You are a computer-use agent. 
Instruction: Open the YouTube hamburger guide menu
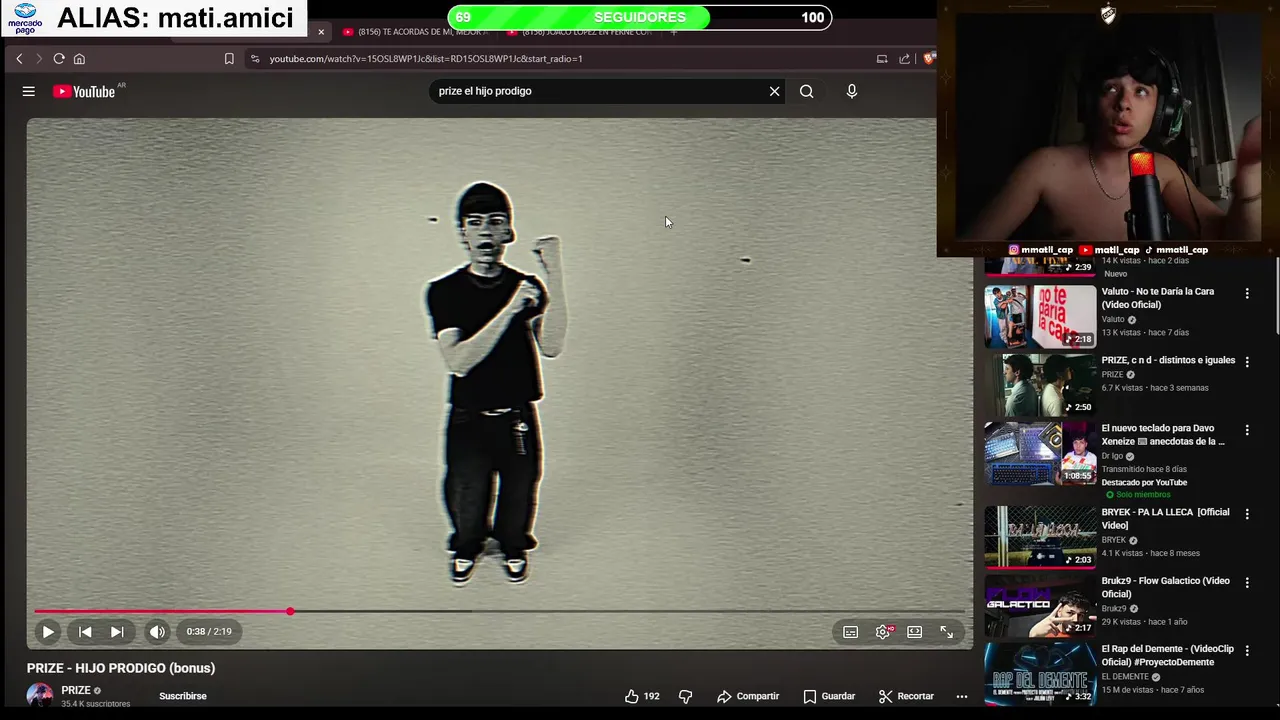29,91
